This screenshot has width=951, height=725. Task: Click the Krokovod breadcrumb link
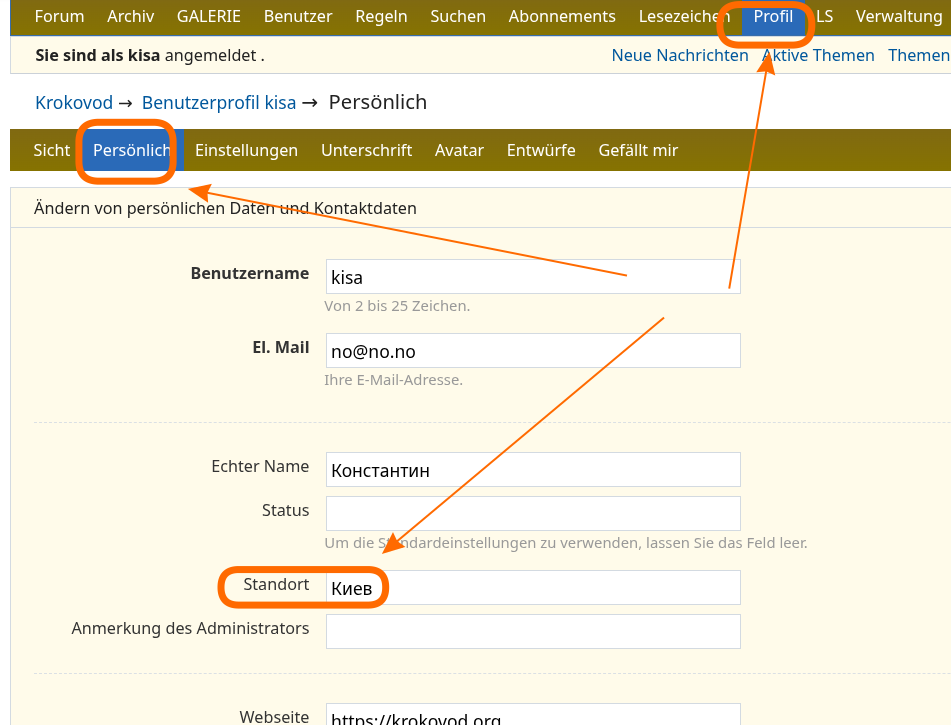click(x=74, y=103)
